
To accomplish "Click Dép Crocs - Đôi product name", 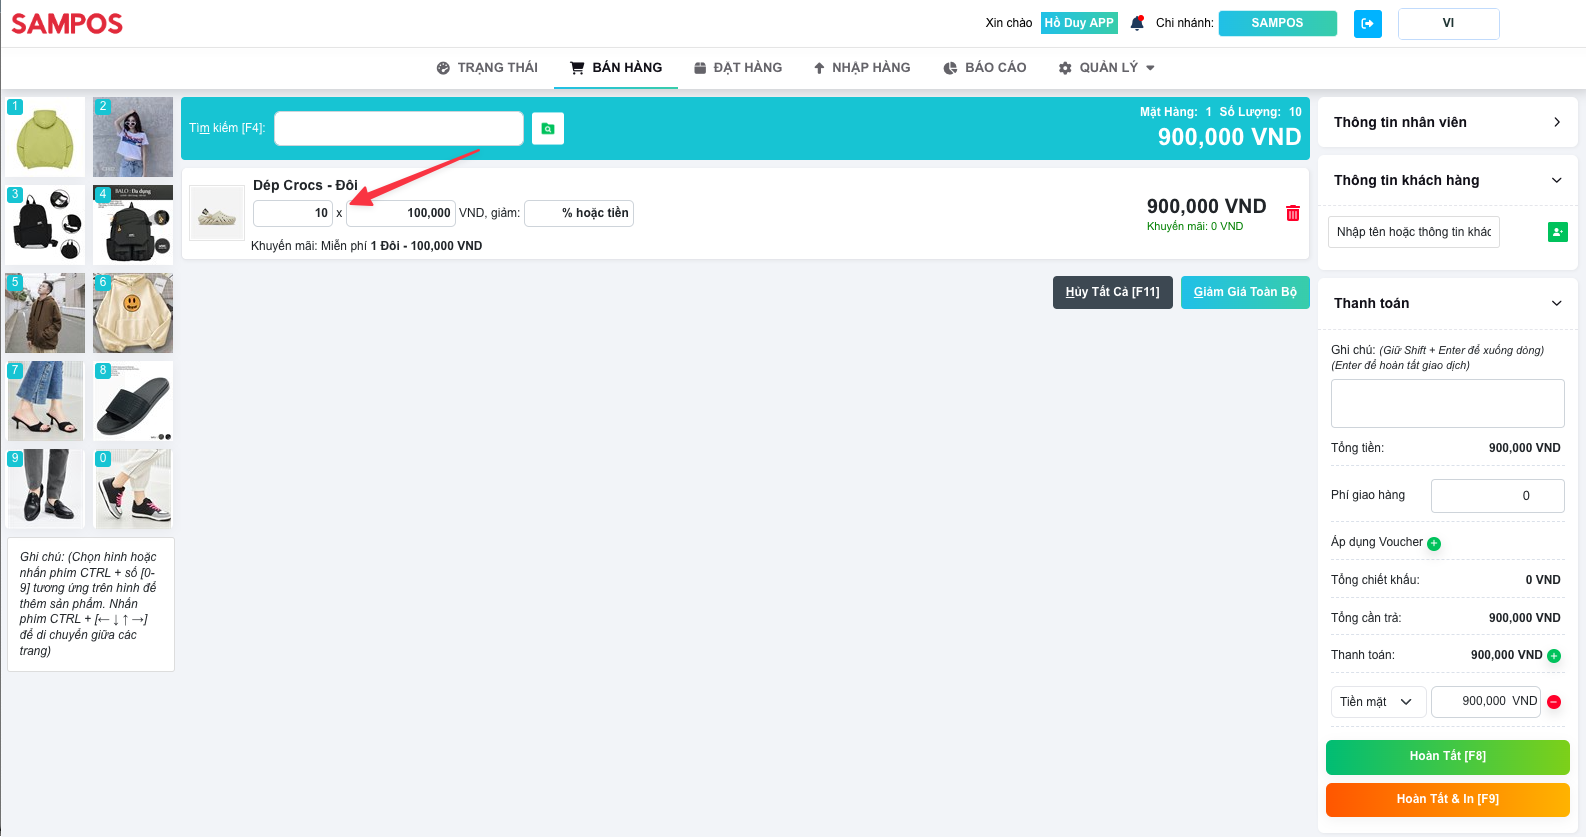I will pyautogui.click(x=305, y=185).
